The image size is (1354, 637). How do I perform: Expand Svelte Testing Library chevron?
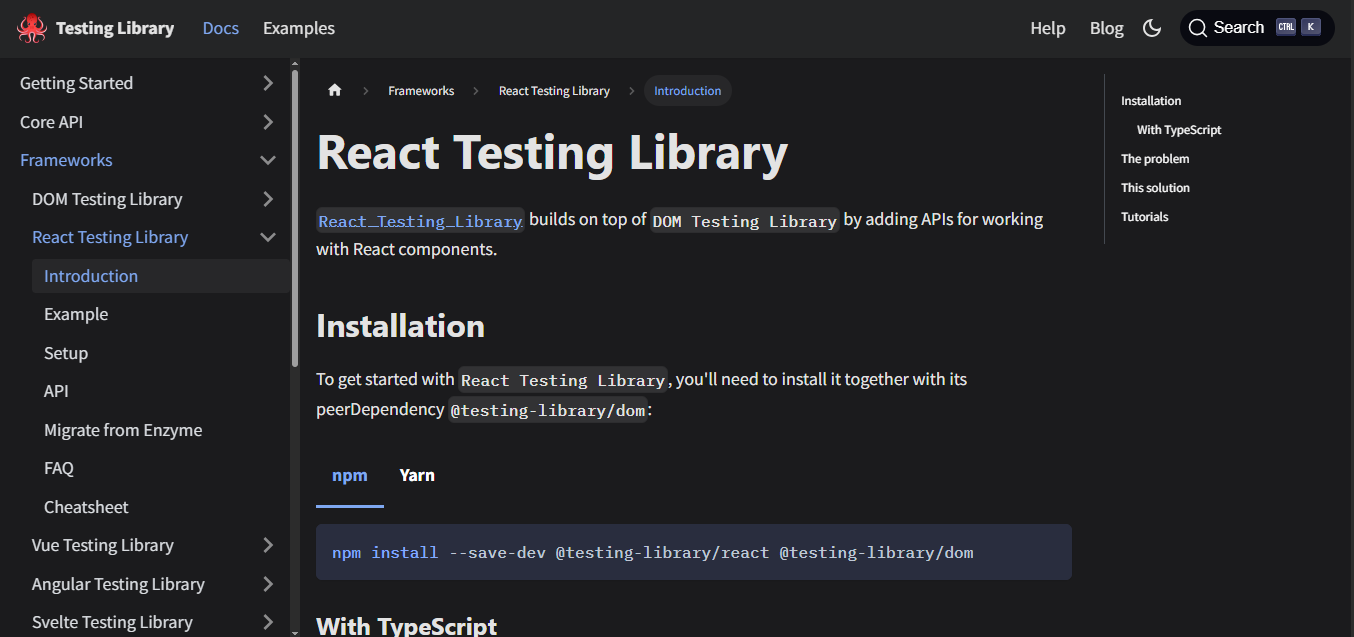point(268,622)
